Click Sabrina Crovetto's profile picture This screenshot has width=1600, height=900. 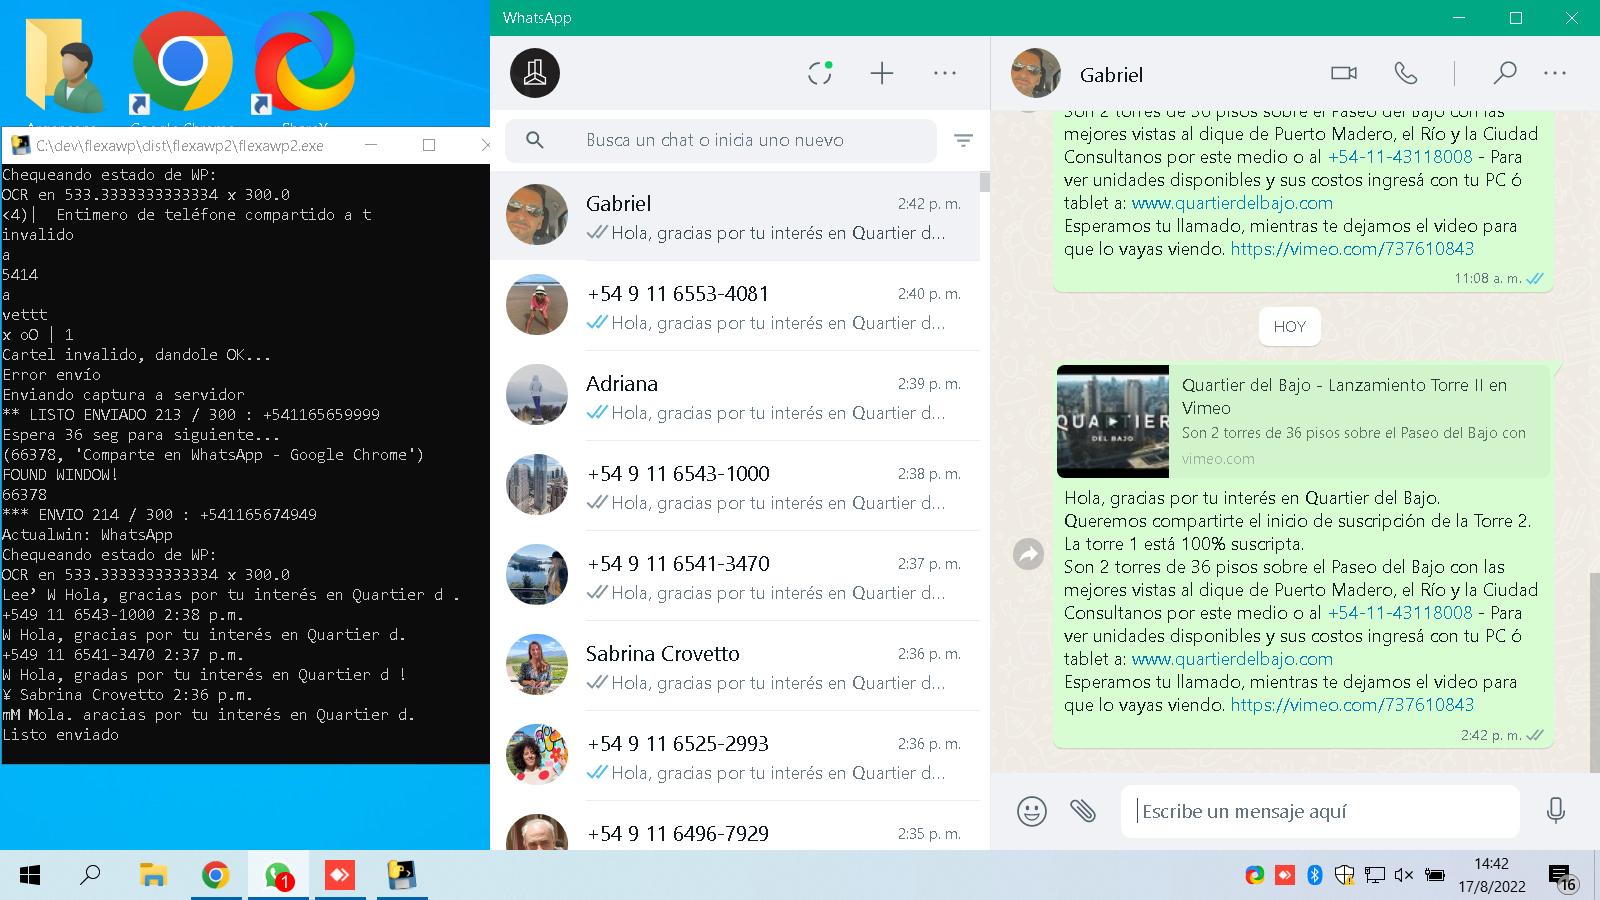[x=537, y=665]
